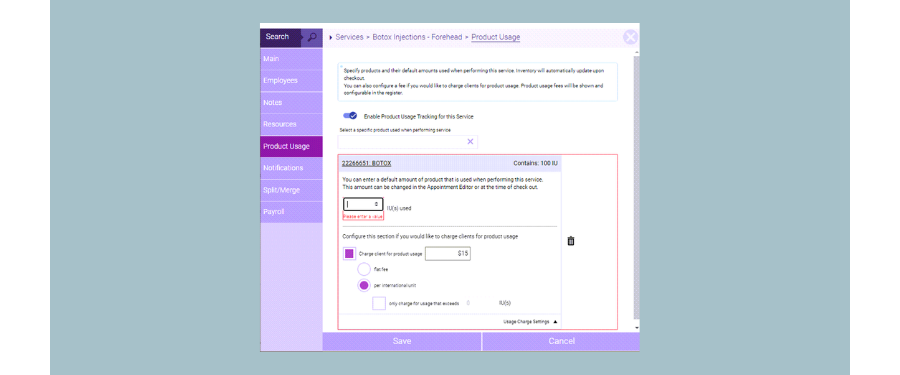Select per international unit radio option
This screenshot has width=900, height=375.
(364, 285)
